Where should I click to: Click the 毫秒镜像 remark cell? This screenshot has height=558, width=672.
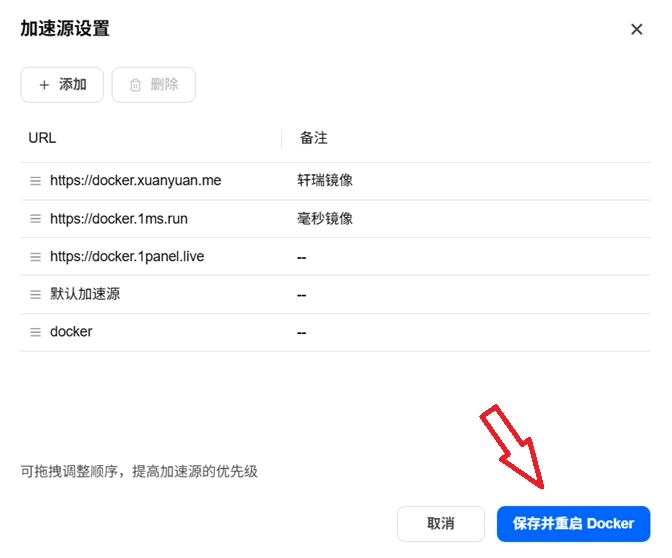(x=325, y=219)
